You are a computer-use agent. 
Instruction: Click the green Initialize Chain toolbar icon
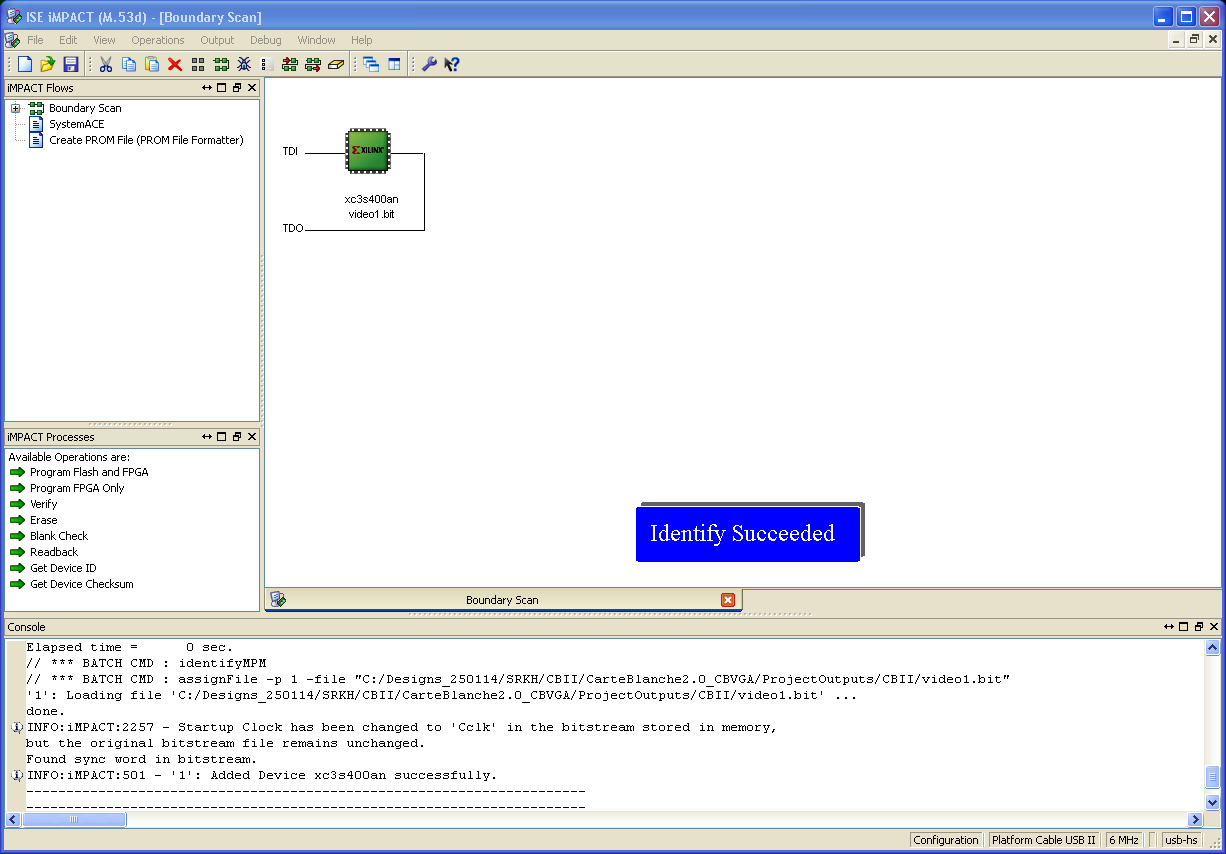221,64
